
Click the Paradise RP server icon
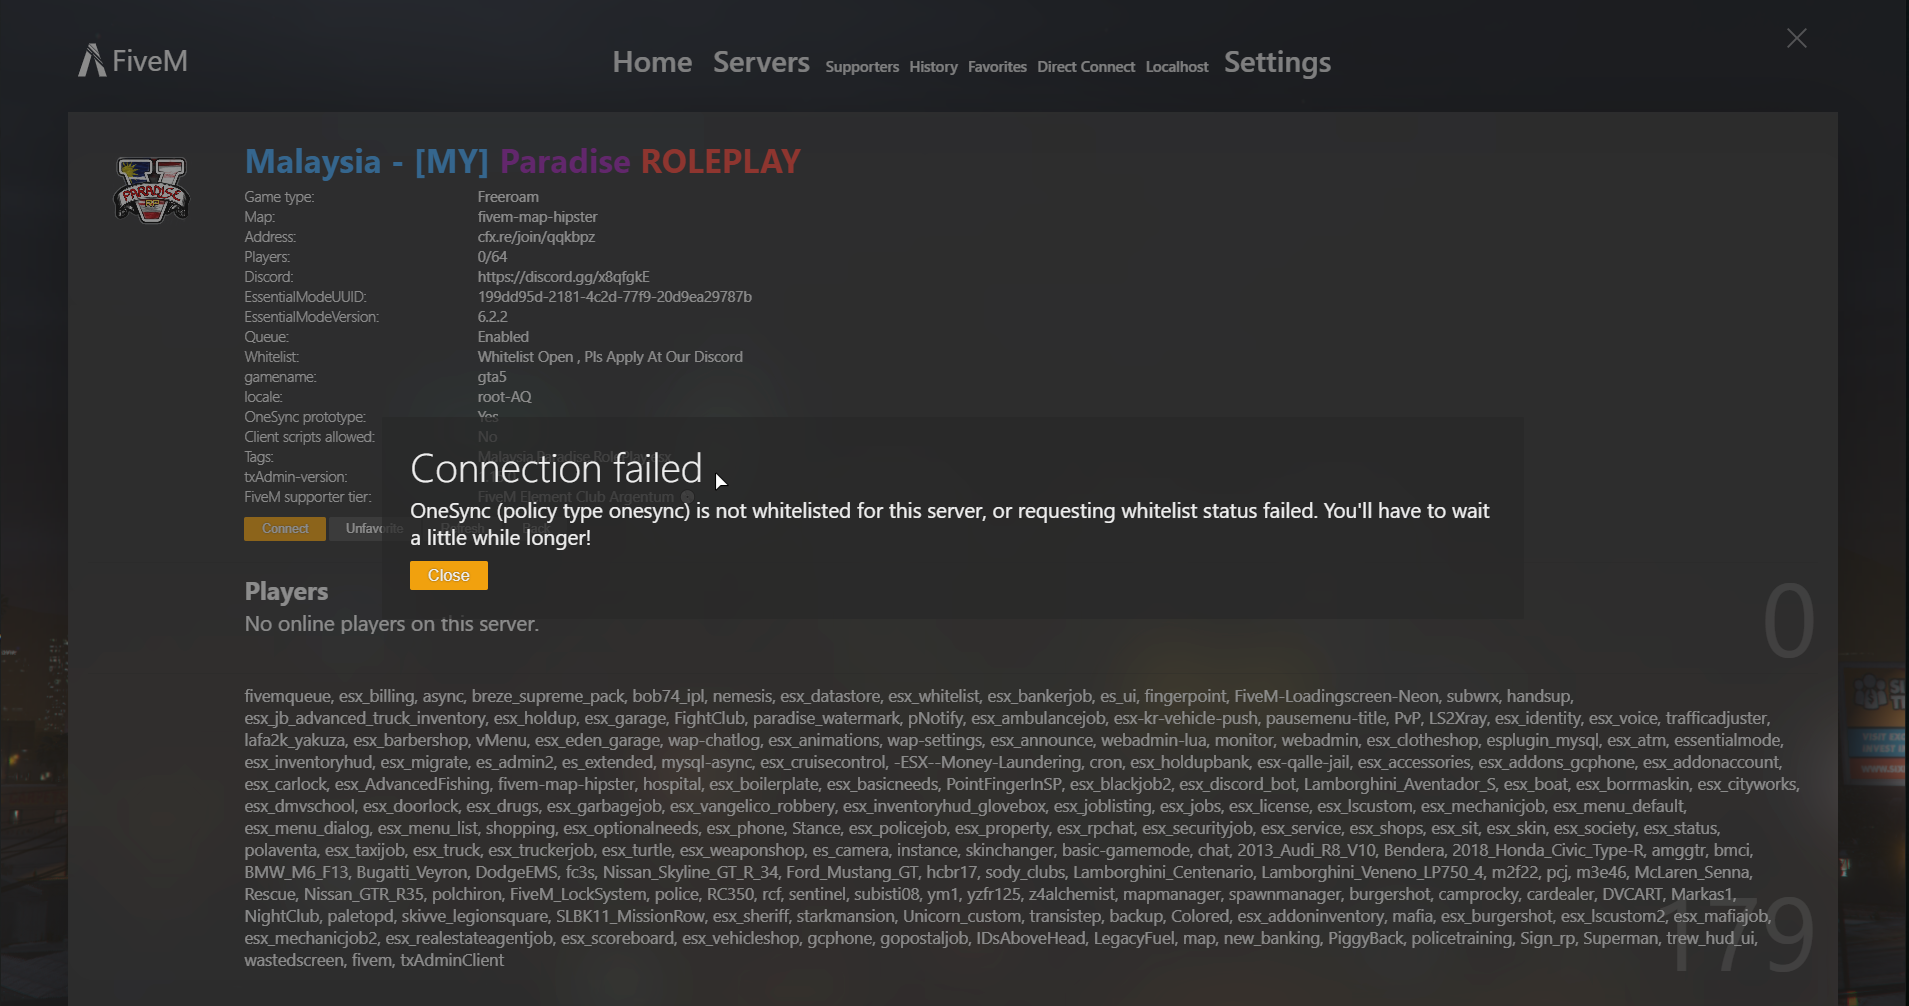pyautogui.click(x=151, y=189)
